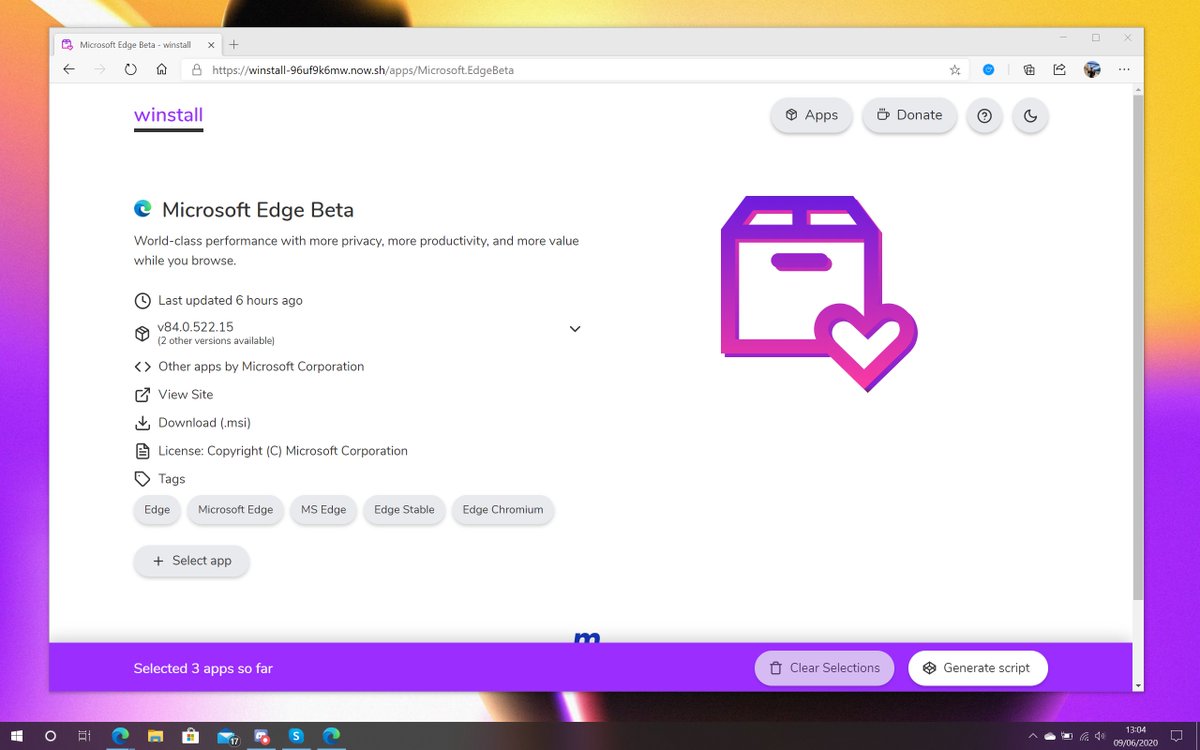Click the tag icon beside Tags
The image size is (1200, 750).
click(143, 478)
